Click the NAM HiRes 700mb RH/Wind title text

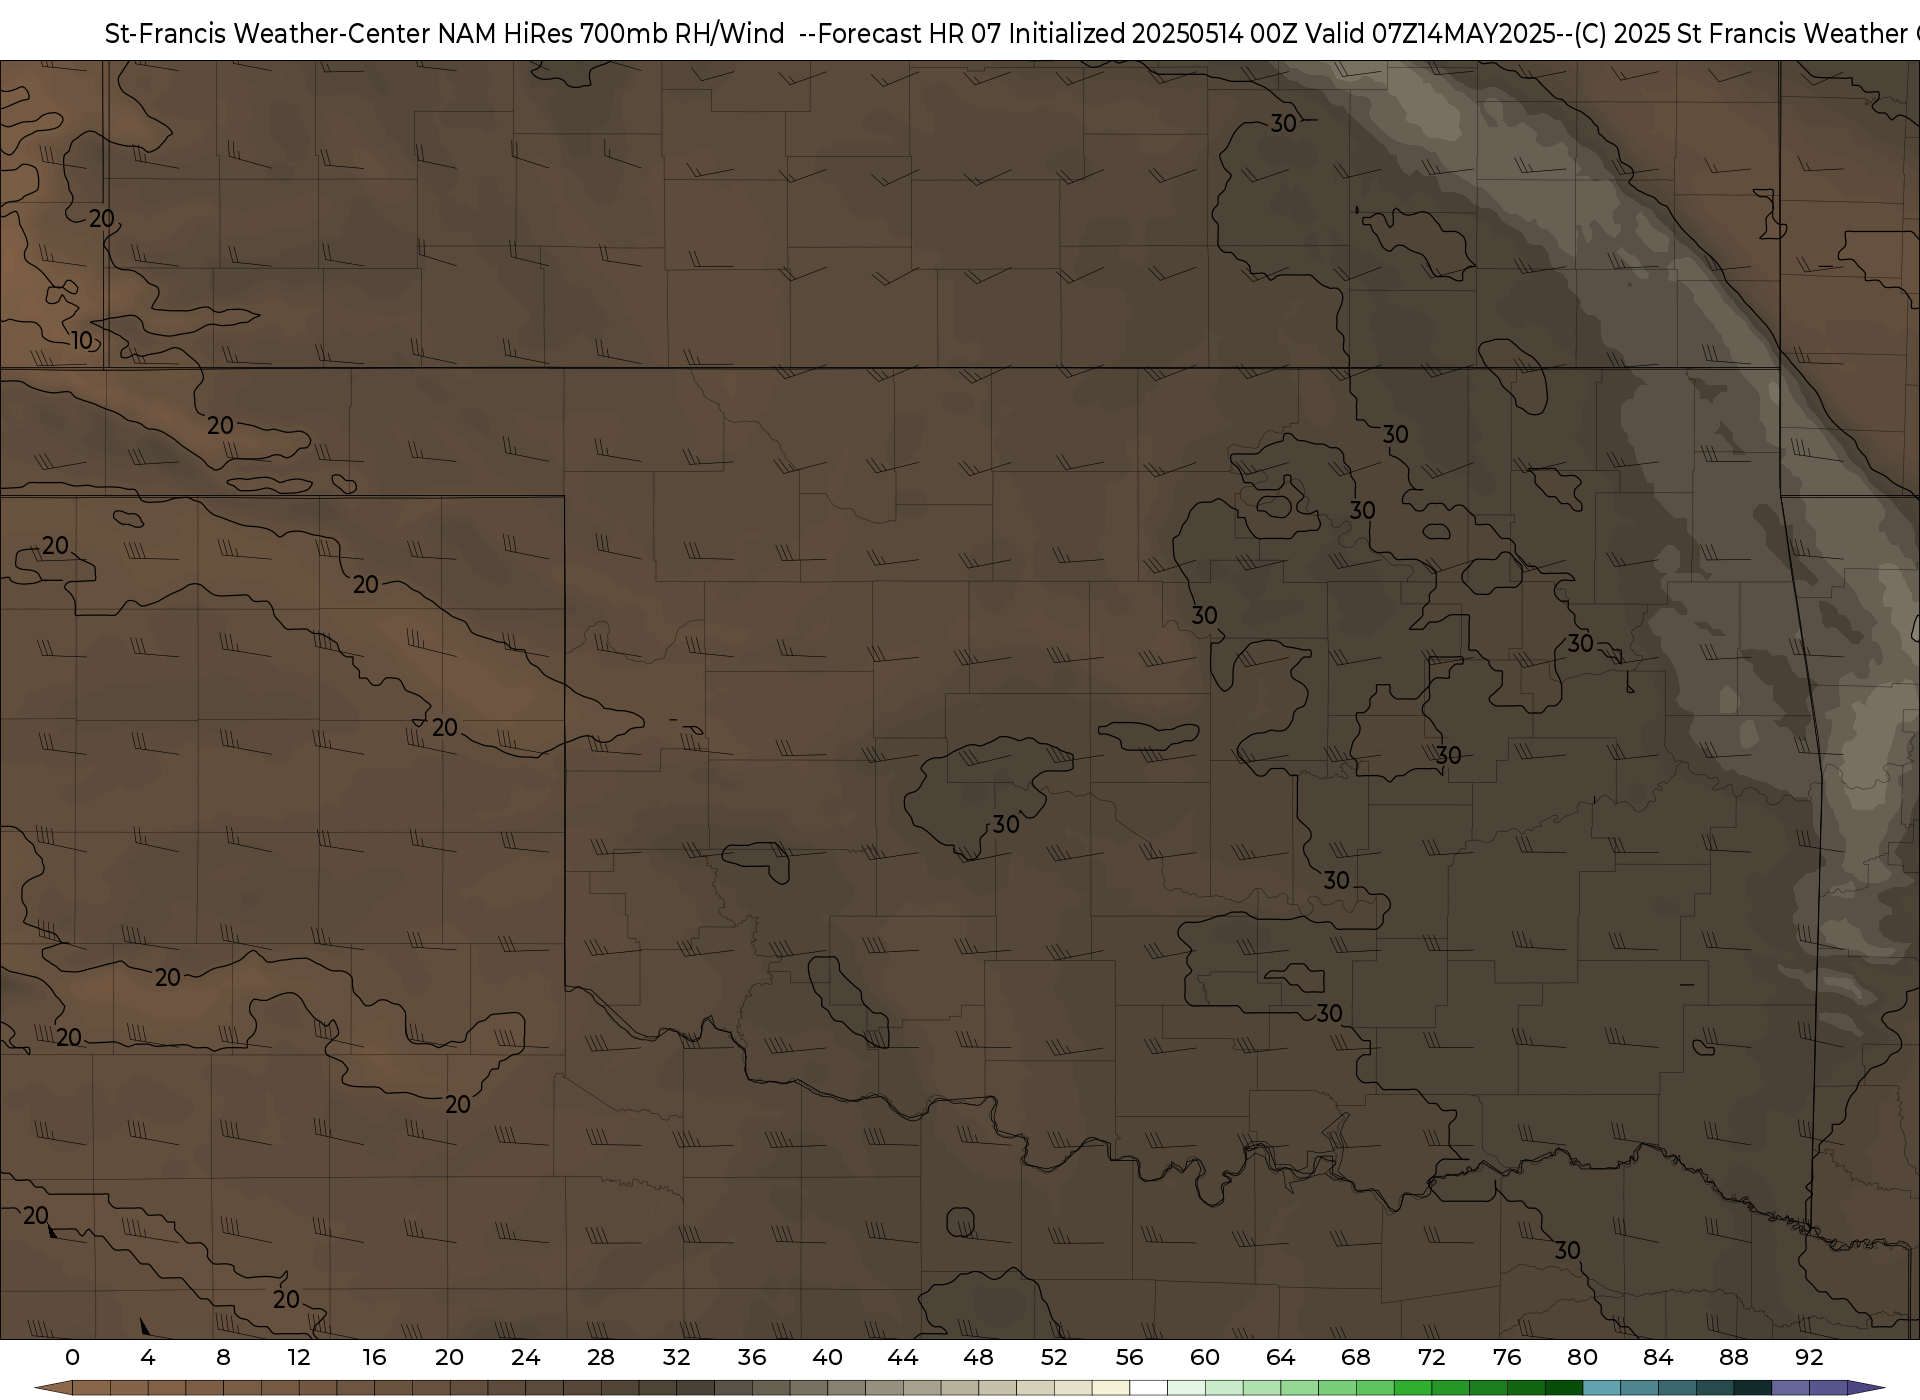click(x=611, y=34)
